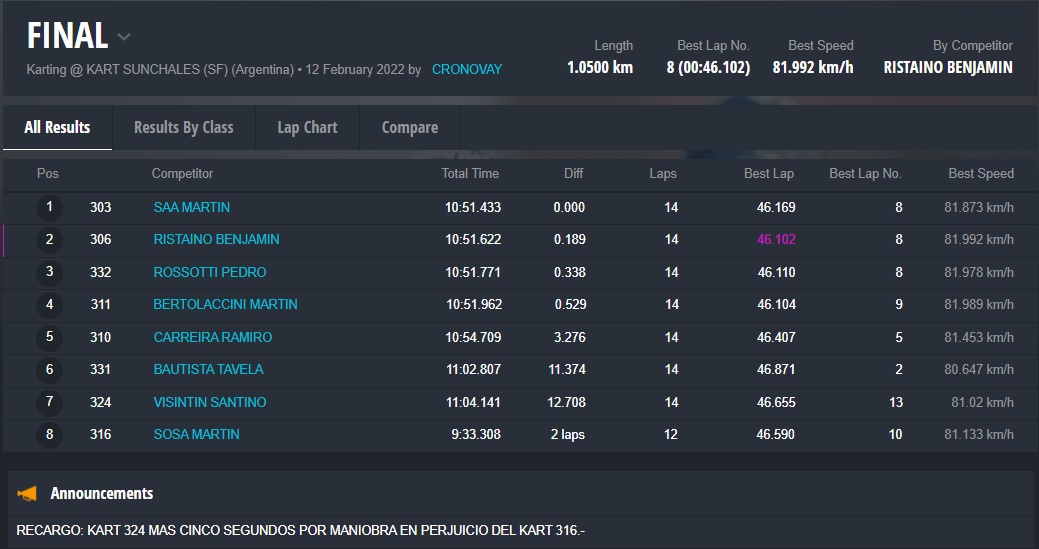Select SOSA MARTIN competitor name

point(196,434)
